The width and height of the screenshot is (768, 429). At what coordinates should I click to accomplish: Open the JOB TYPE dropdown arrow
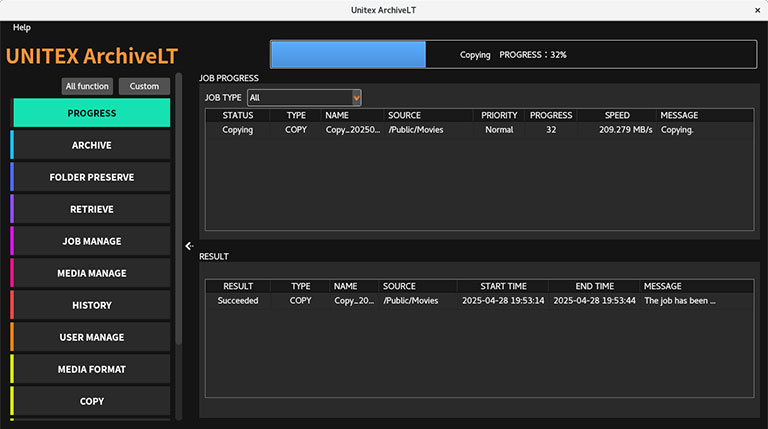coord(357,98)
